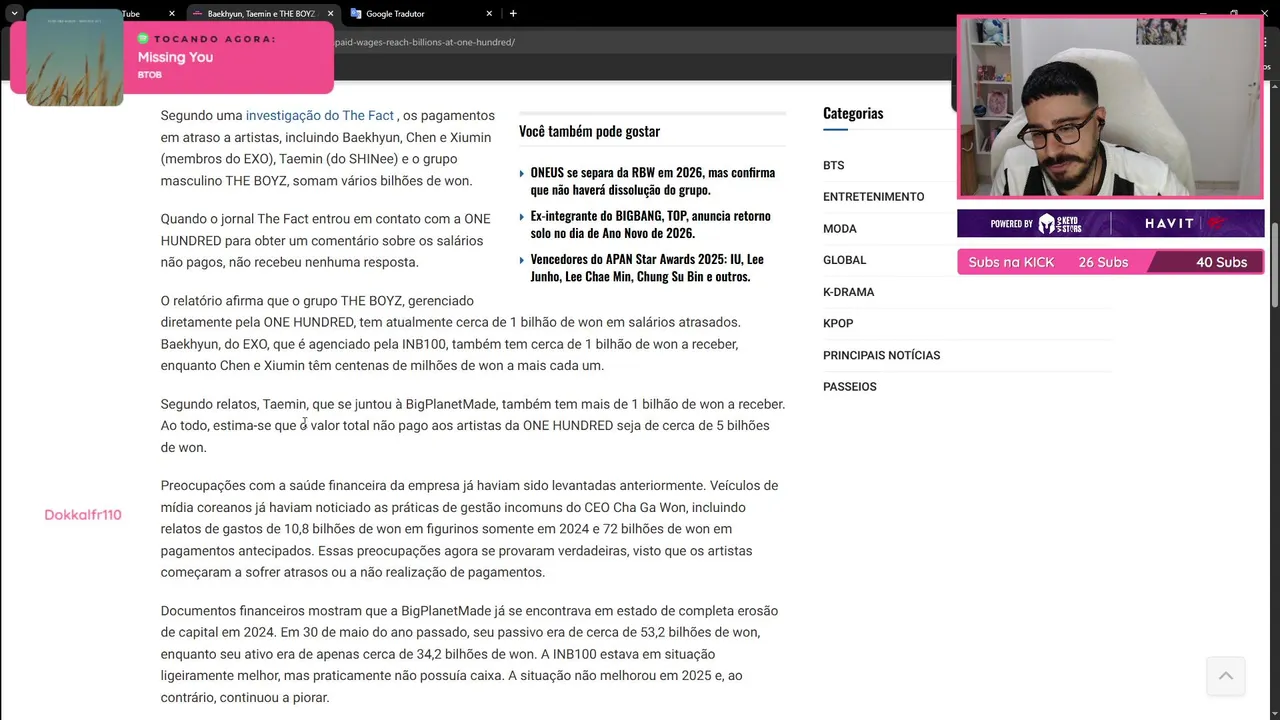Viewport: 1280px width, 720px height.
Task: Open a new browser tab
Action: 513,14
